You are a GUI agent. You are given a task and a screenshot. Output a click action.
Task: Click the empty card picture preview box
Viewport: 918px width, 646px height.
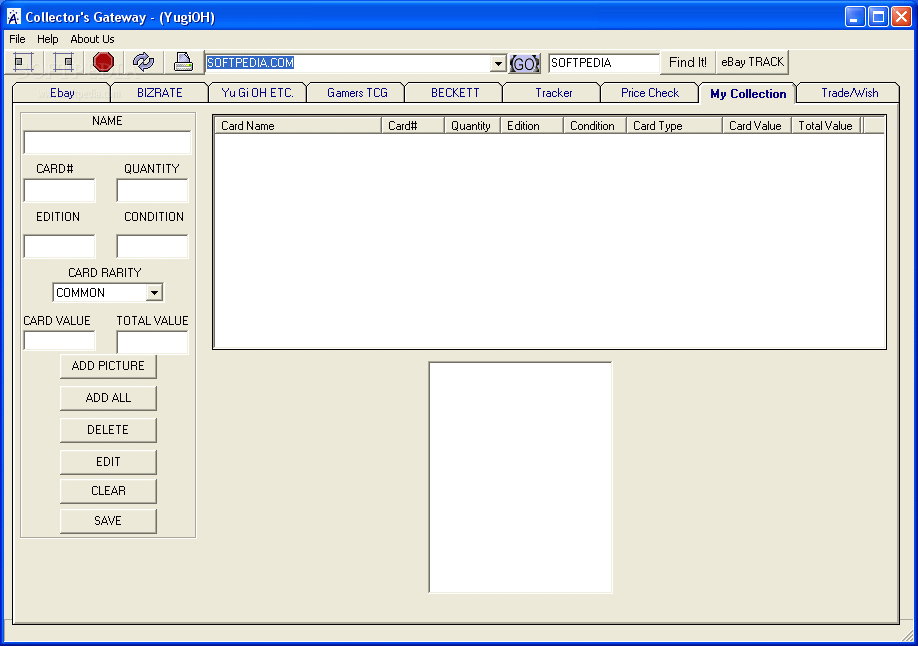pos(520,477)
